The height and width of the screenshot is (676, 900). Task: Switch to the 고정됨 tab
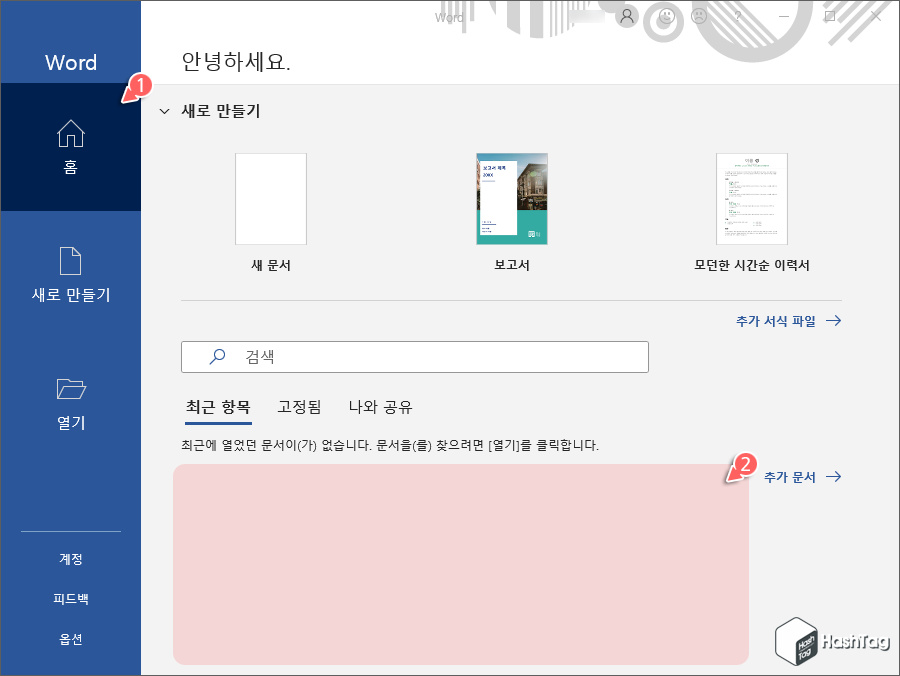pos(297,407)
